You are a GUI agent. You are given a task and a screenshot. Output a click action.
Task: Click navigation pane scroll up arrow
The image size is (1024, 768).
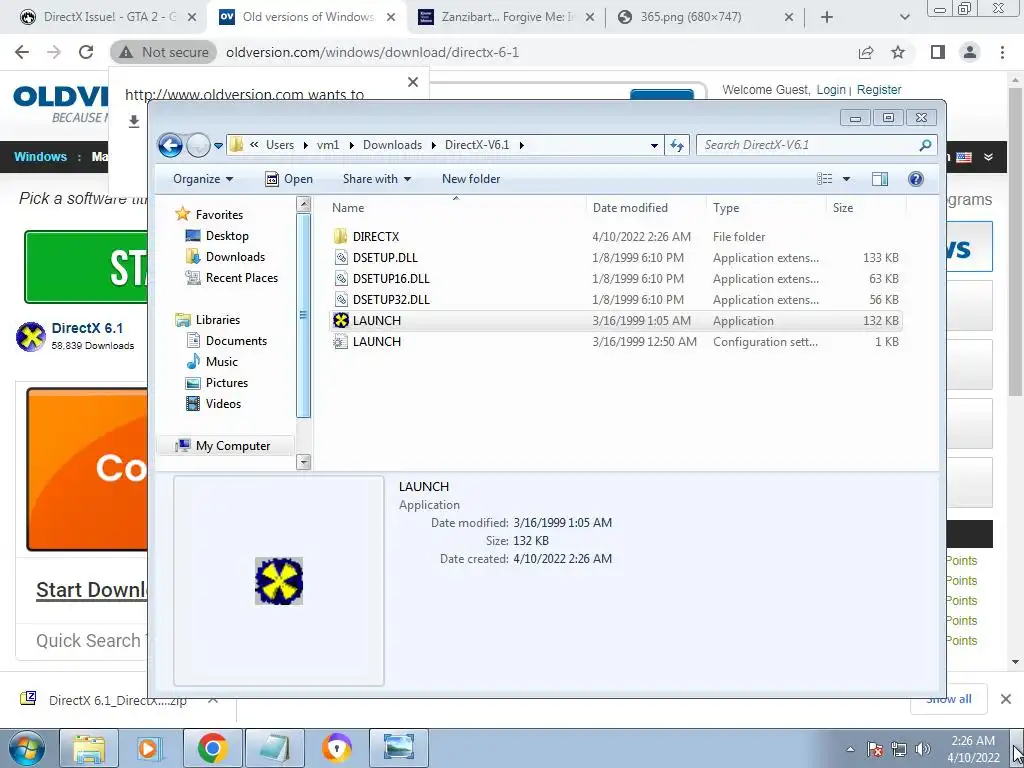click(303, 204)
